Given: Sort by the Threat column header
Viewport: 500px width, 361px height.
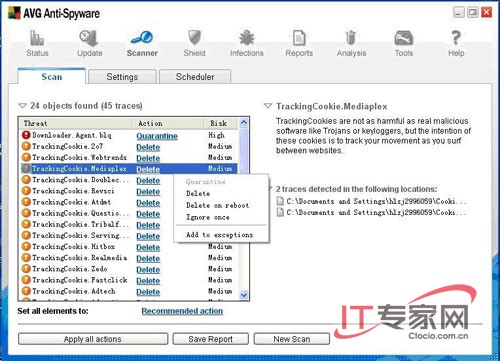Looking at the screenshot, I should click(x=76, y=123).
